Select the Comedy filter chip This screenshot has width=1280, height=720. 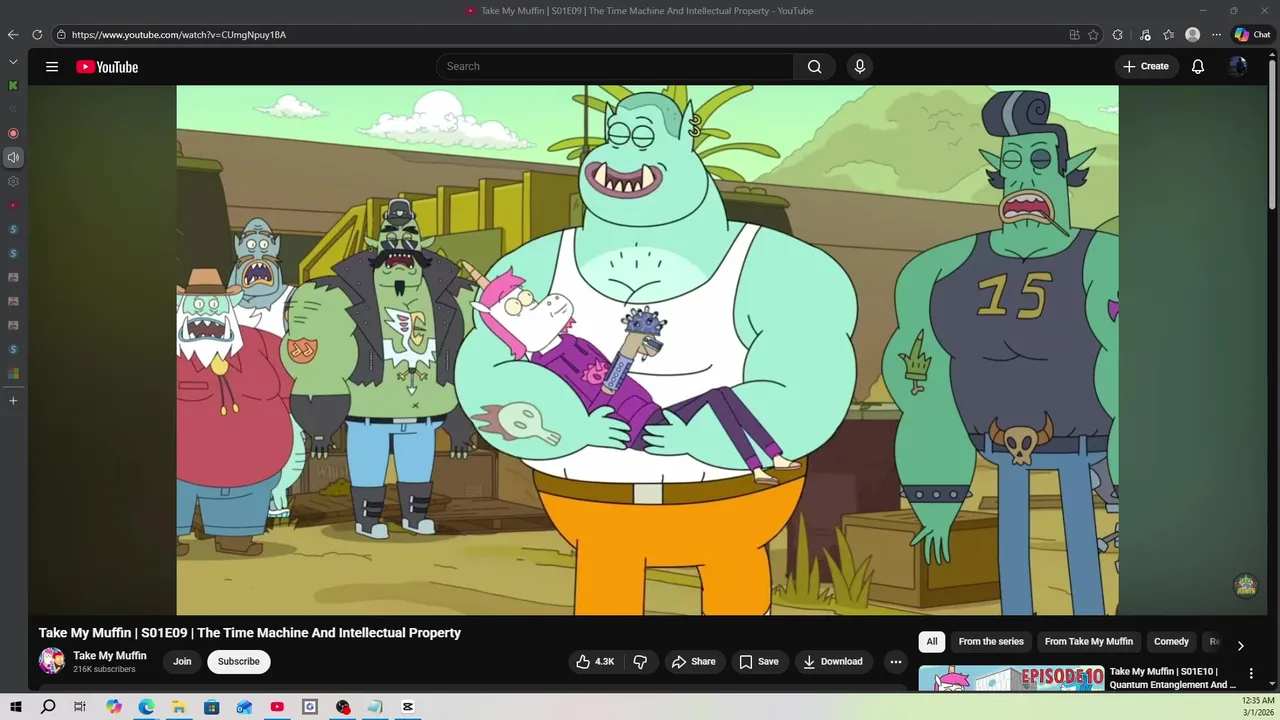click(x=1171, y=642)
